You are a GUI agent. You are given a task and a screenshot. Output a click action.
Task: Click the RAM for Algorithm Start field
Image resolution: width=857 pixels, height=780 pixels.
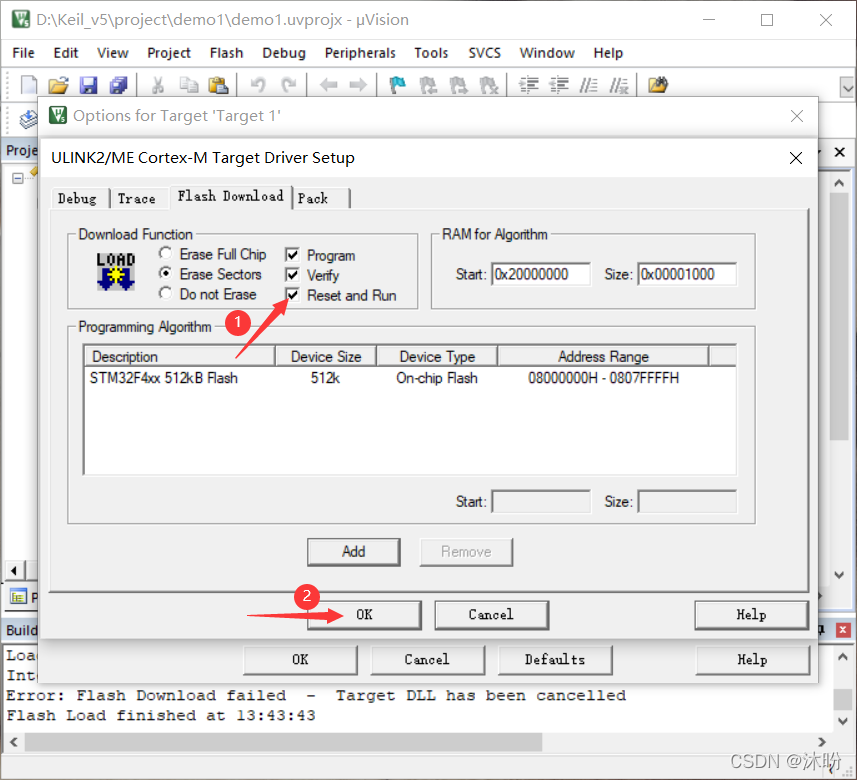click(541, 274)
